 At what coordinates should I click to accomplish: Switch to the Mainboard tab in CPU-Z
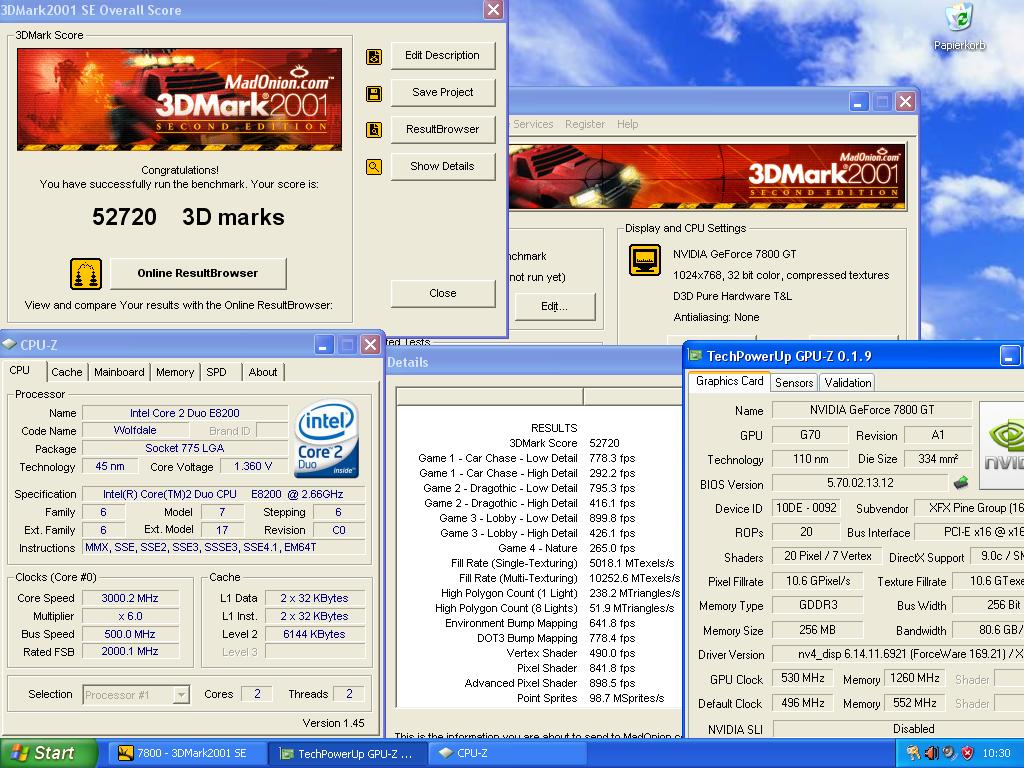tap(119, 372)
